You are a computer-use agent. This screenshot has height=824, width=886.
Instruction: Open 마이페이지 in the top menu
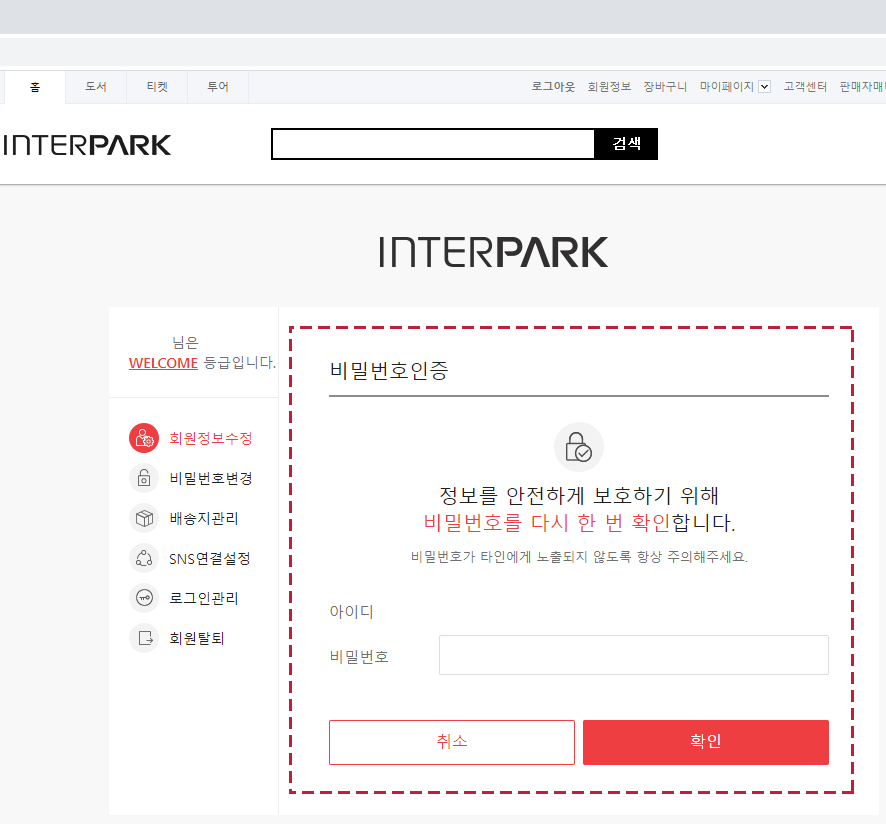click(727, 86)
